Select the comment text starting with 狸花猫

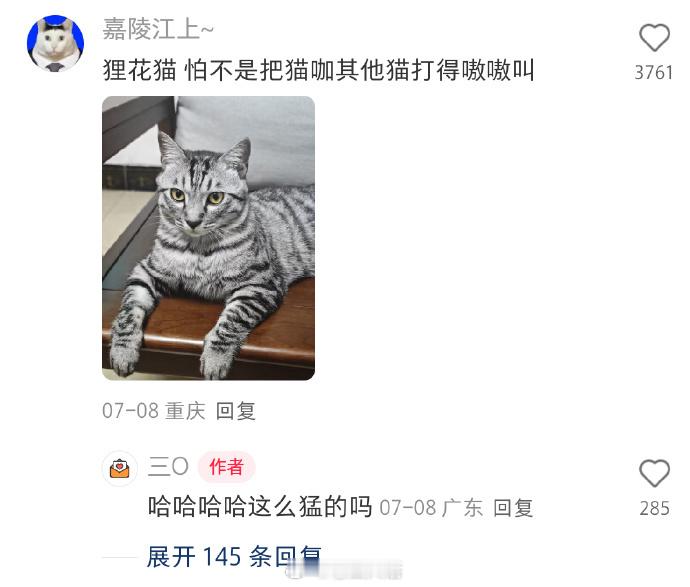(x=319, y=70)
